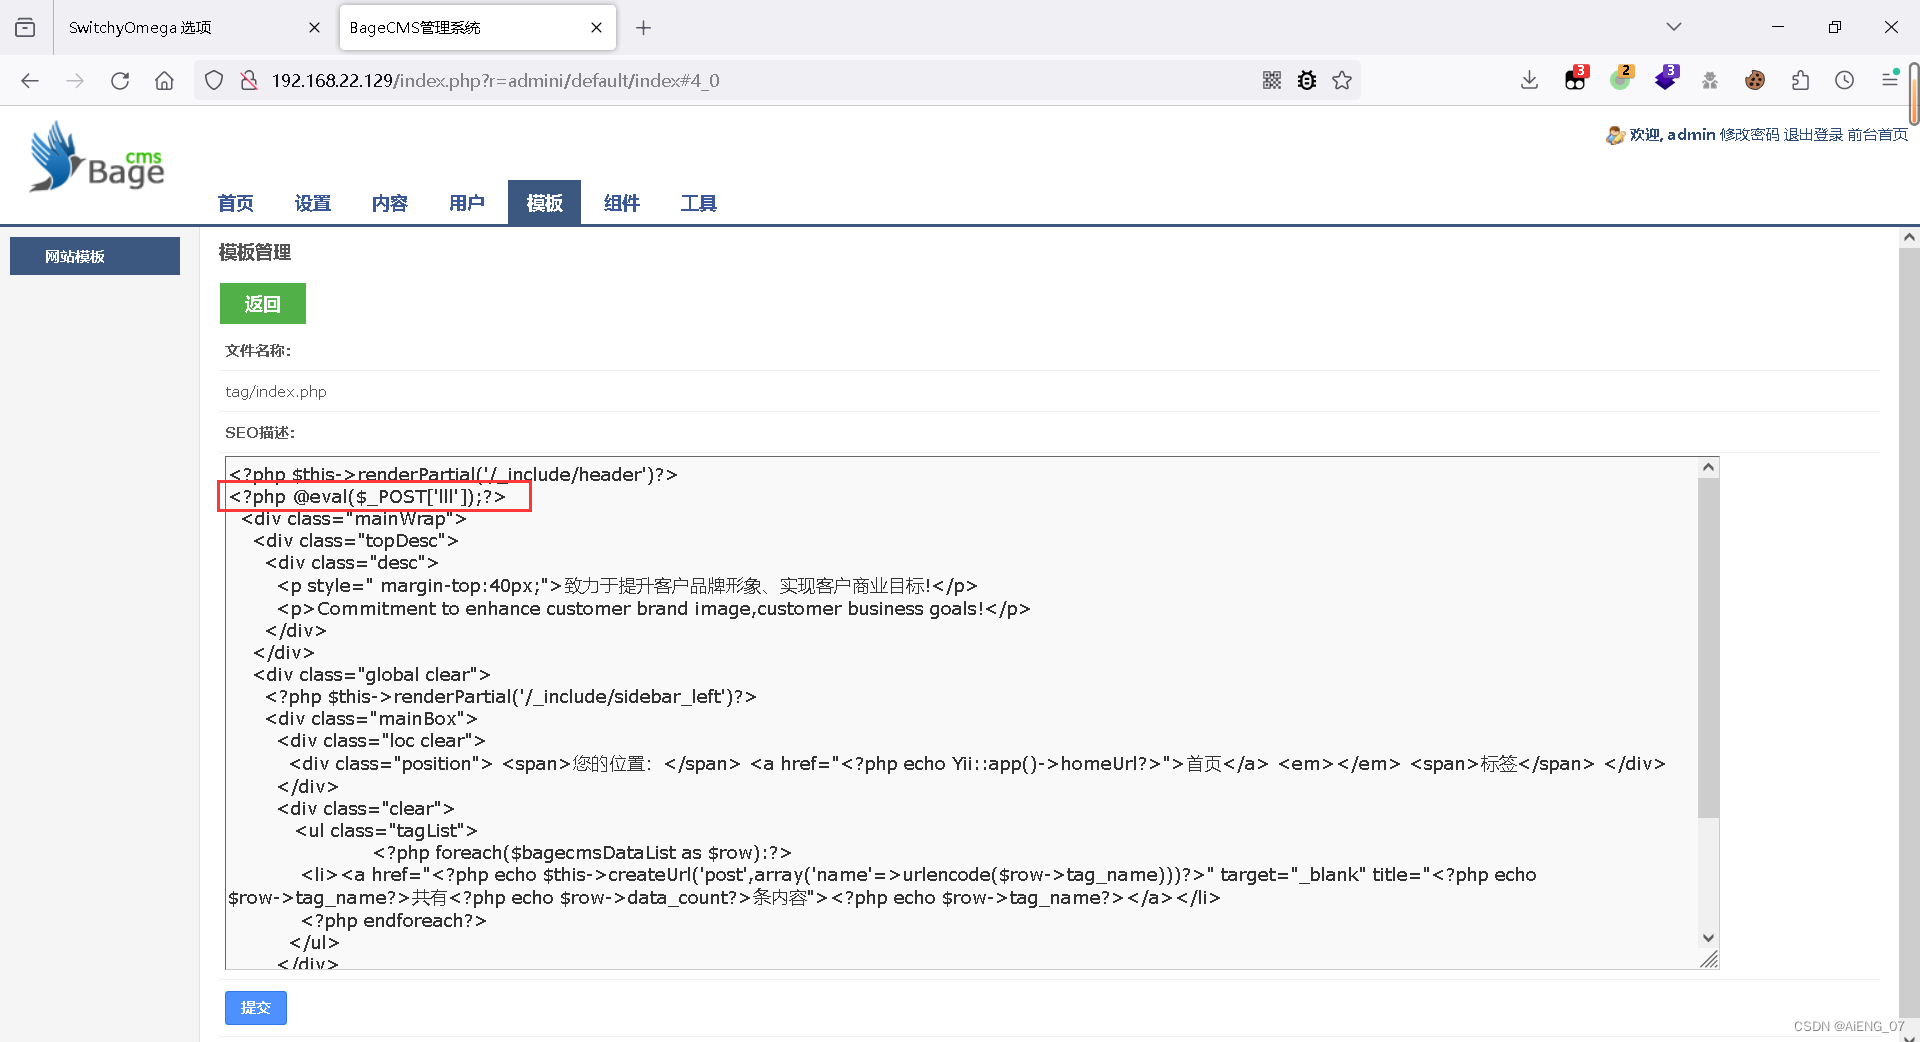
Task: Go to the browser home page
Action: 165,81
